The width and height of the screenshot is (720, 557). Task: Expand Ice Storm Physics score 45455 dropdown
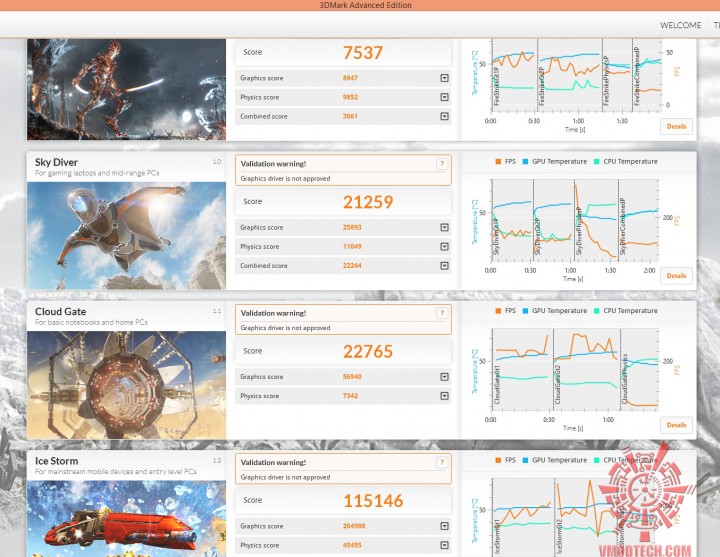[444, 545]
